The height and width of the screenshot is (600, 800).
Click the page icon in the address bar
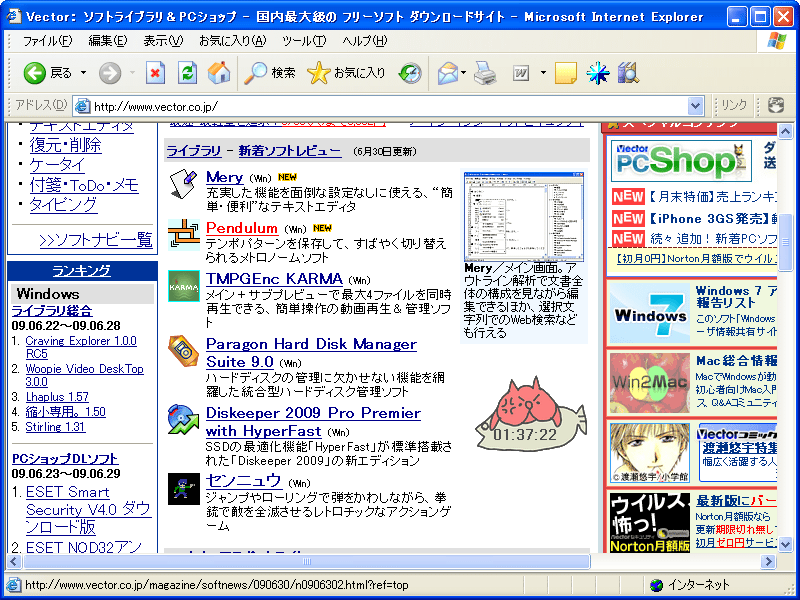click(x=82, y=106)
